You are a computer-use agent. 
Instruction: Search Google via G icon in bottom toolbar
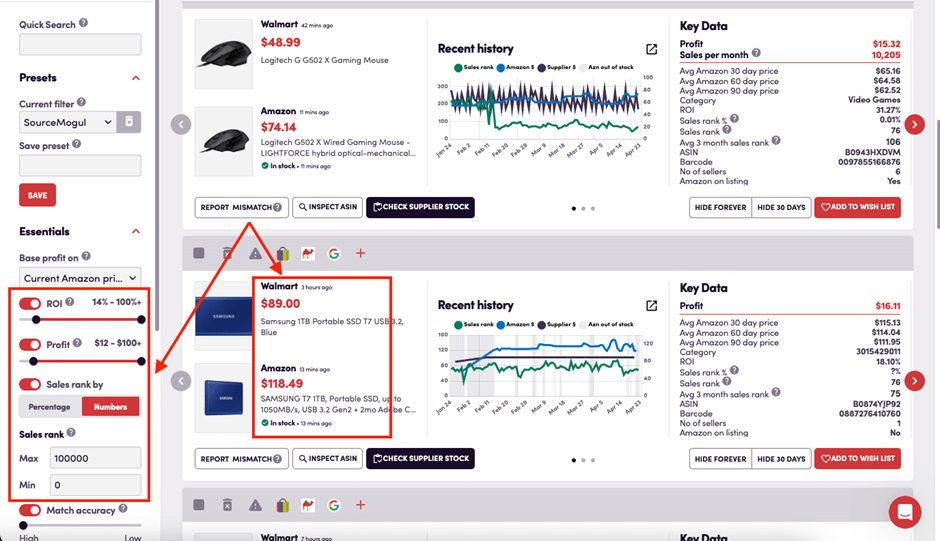pos(334,505)
